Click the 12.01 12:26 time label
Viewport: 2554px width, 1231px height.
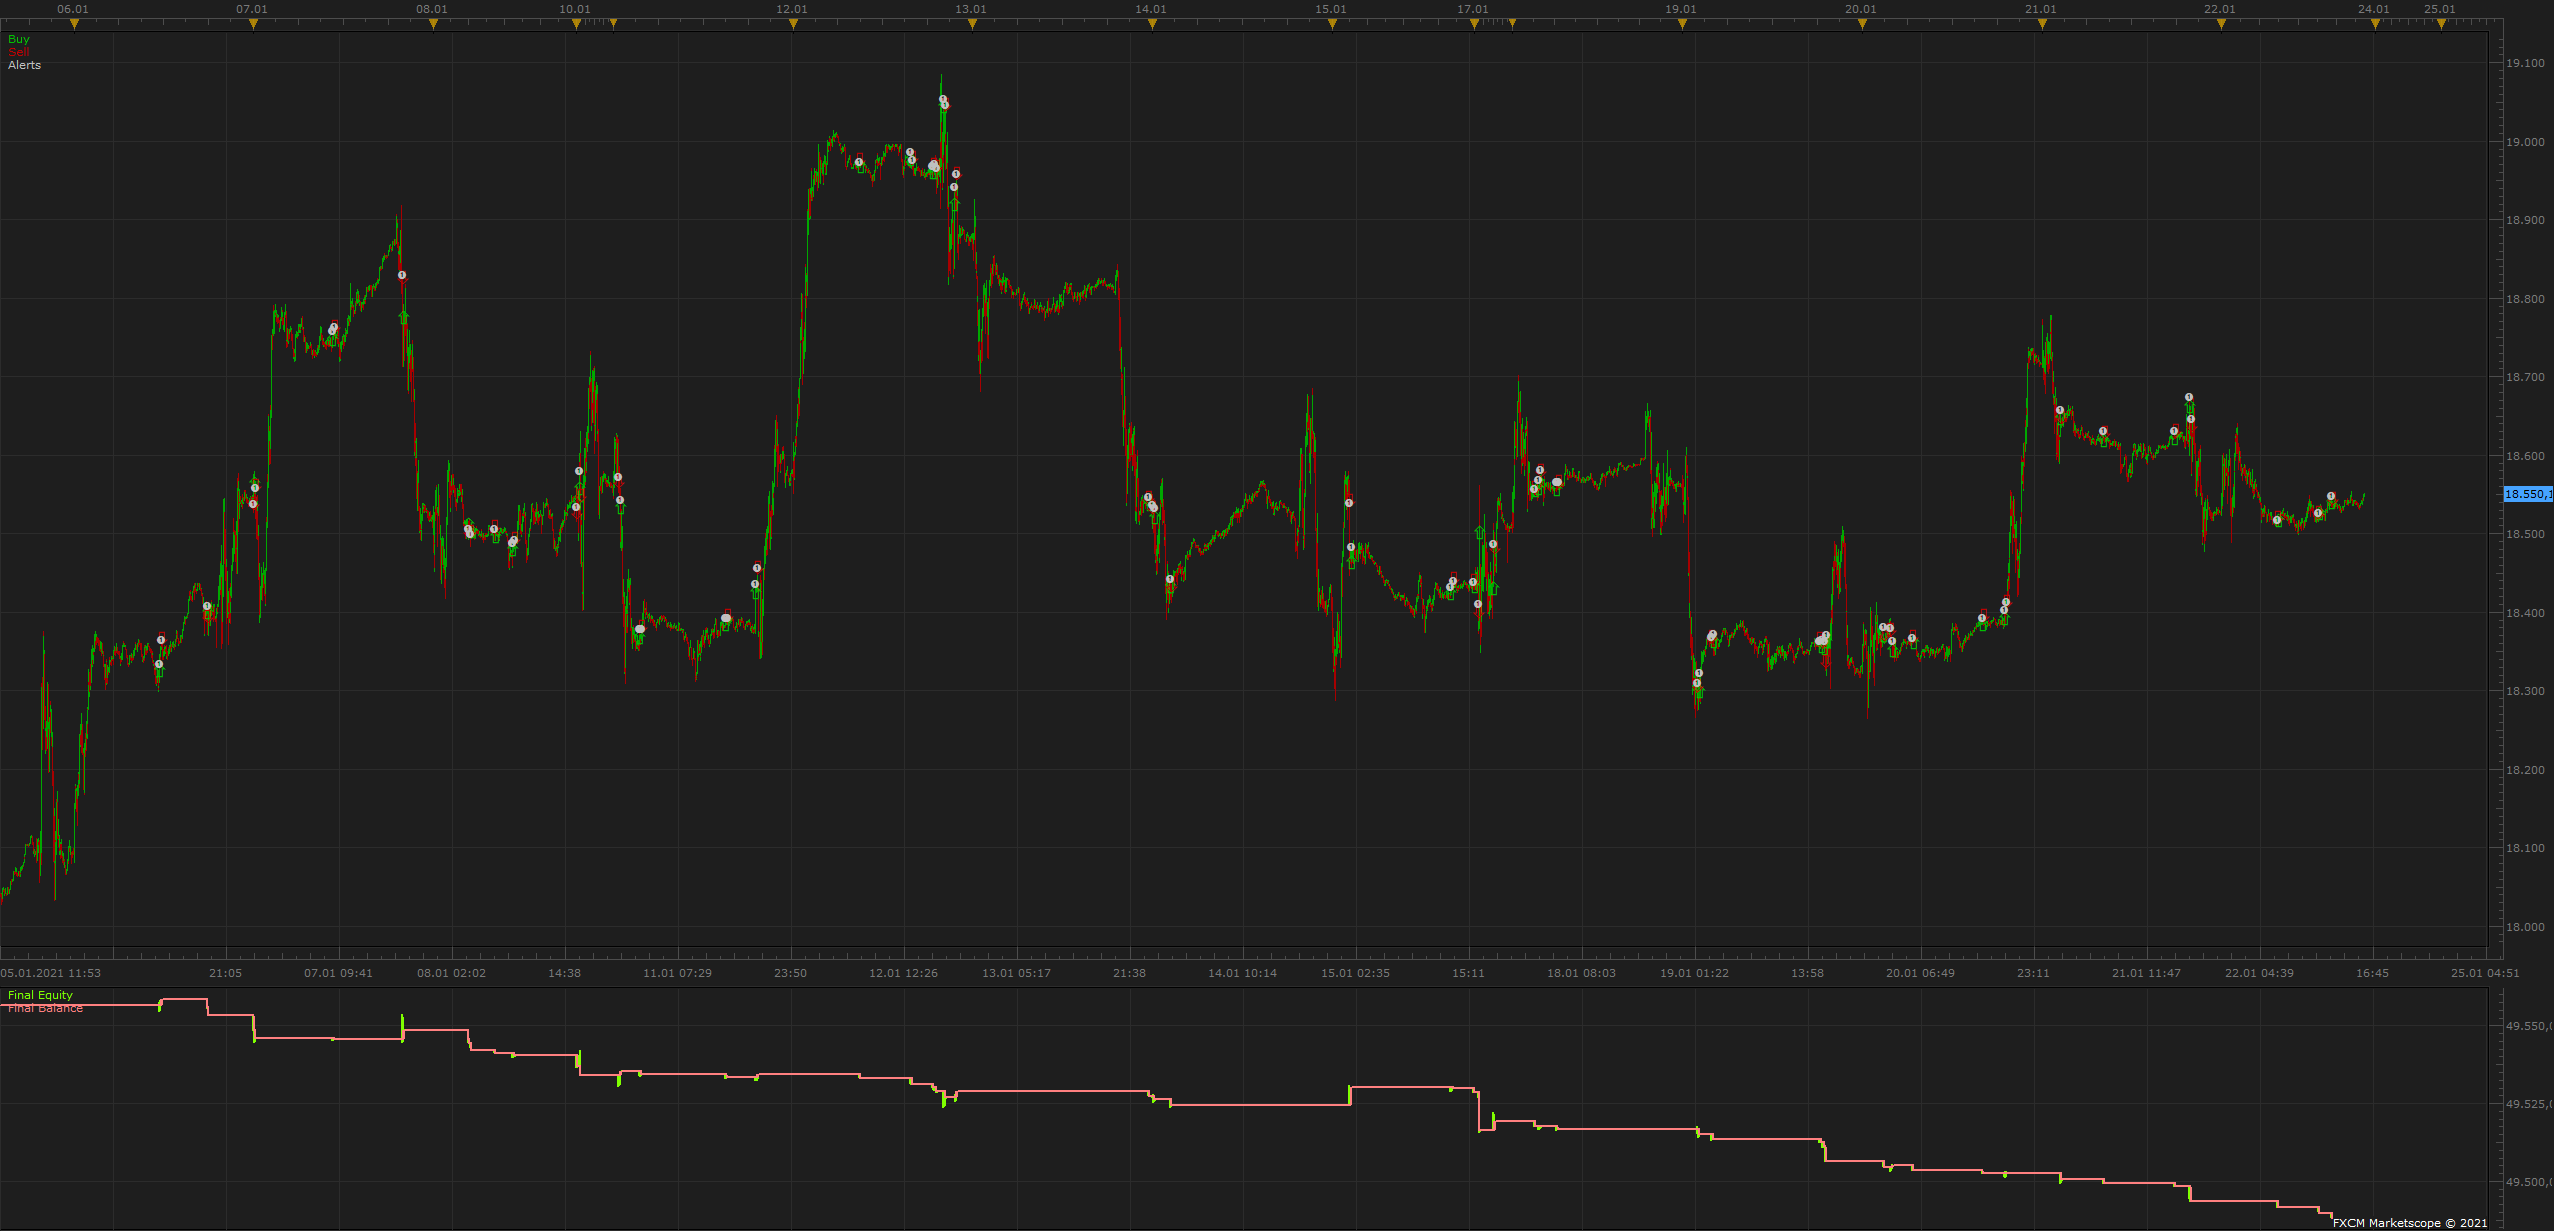pos(903,973)
